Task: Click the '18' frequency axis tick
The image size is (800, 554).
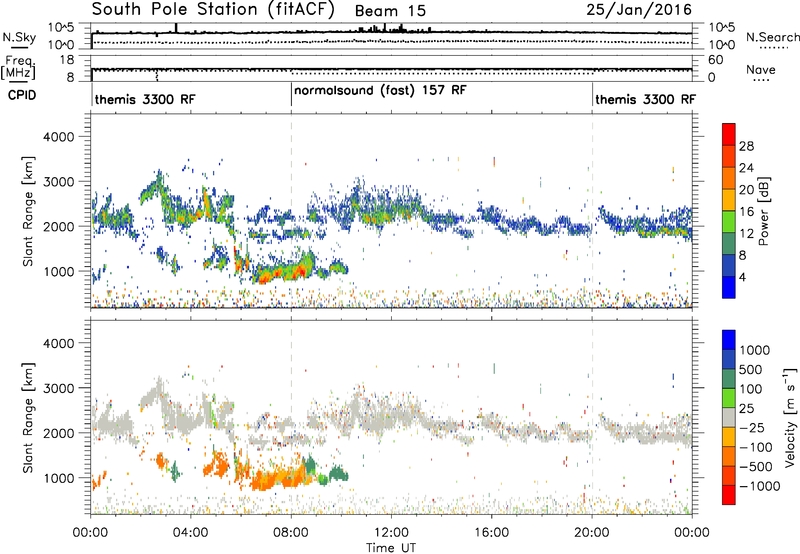Action: coord(67,60)
